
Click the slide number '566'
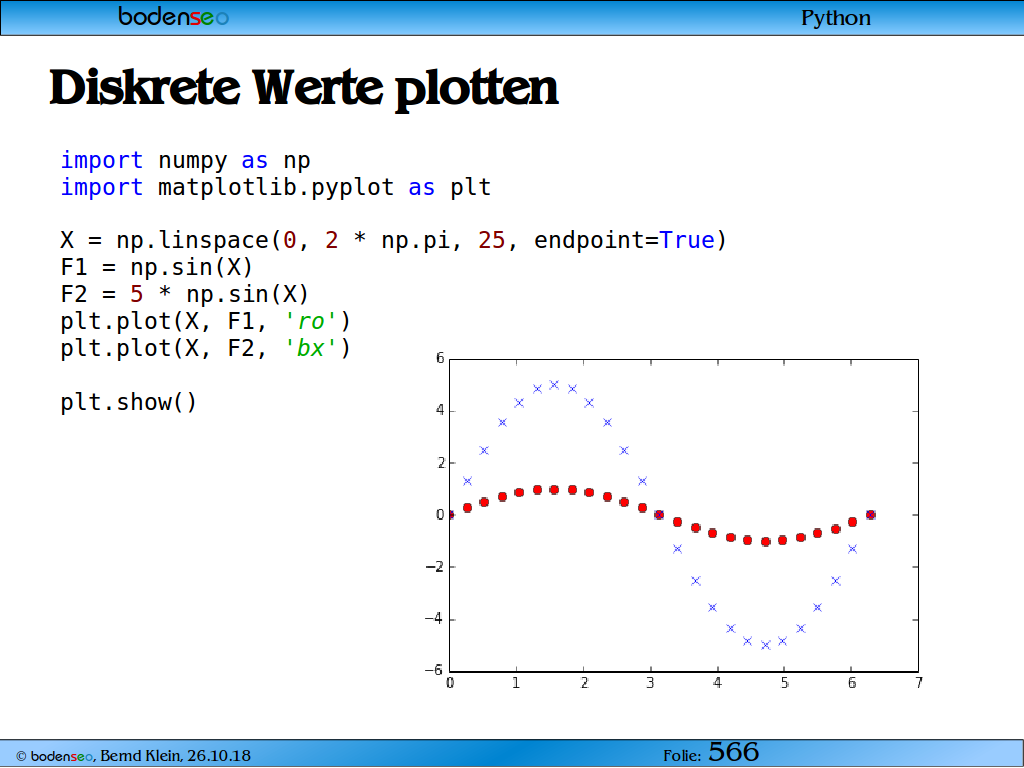pos(733,752)
